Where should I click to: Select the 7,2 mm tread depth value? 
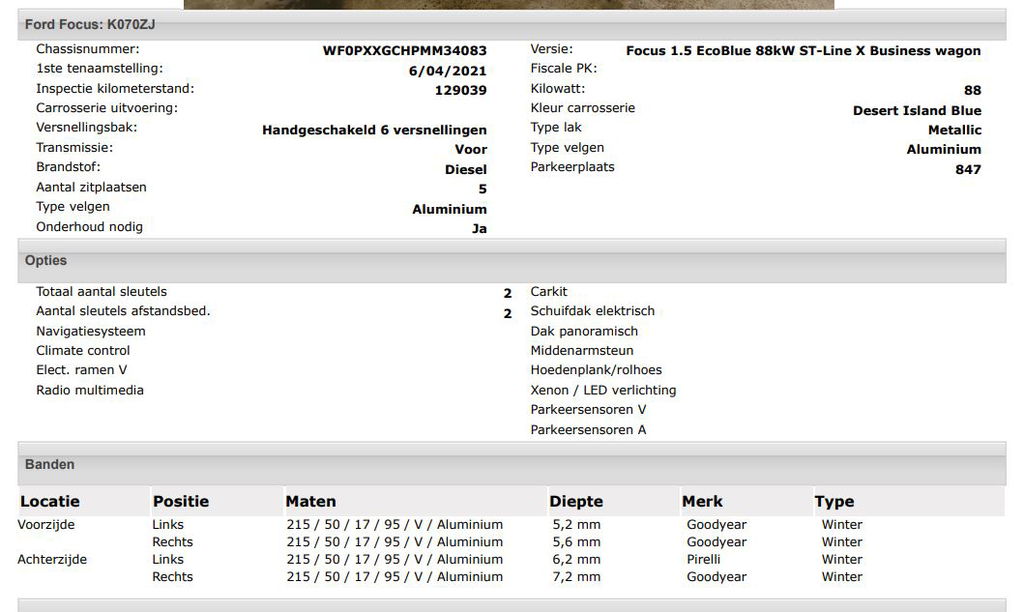click(576, 577)
